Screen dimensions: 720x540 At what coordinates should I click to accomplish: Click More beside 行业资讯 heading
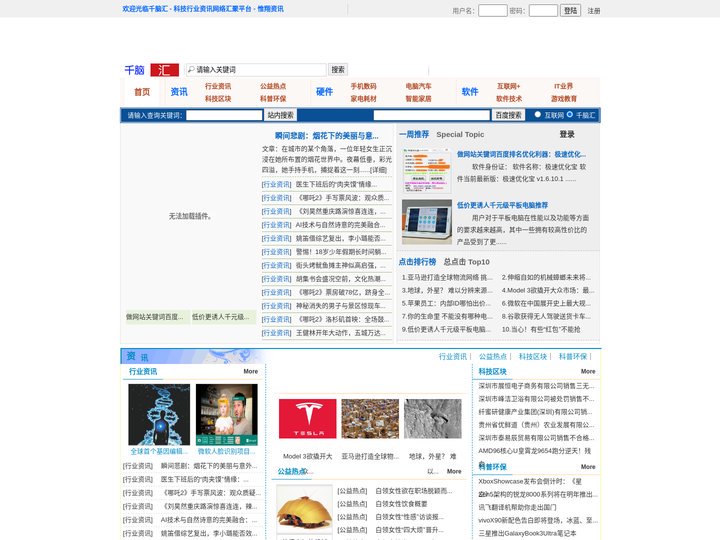(x=251, y=371)
